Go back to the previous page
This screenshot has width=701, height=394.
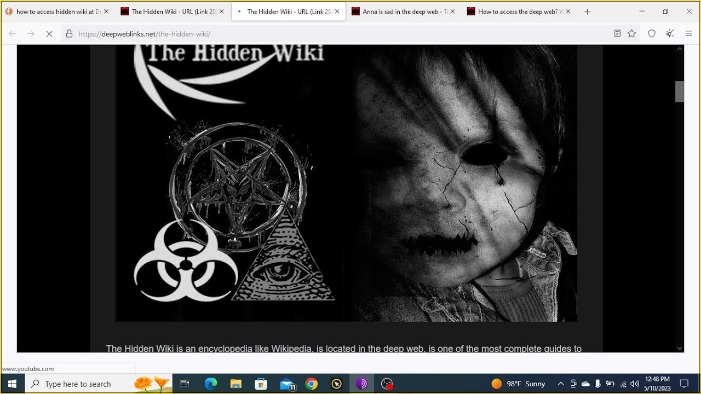point(13,34)
